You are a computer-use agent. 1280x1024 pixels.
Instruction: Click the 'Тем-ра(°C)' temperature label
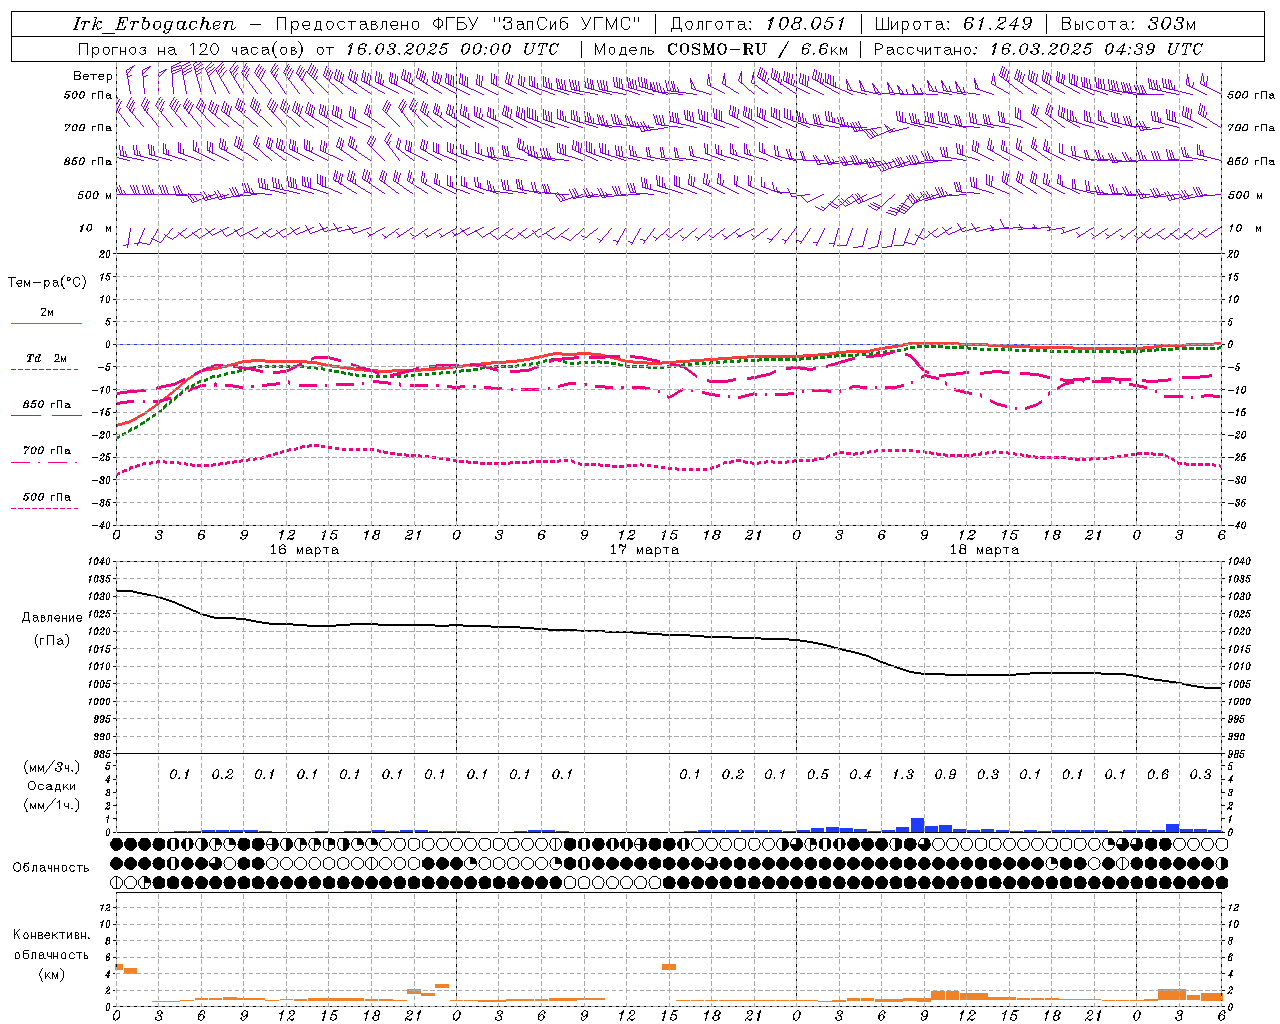click(47, 283)
